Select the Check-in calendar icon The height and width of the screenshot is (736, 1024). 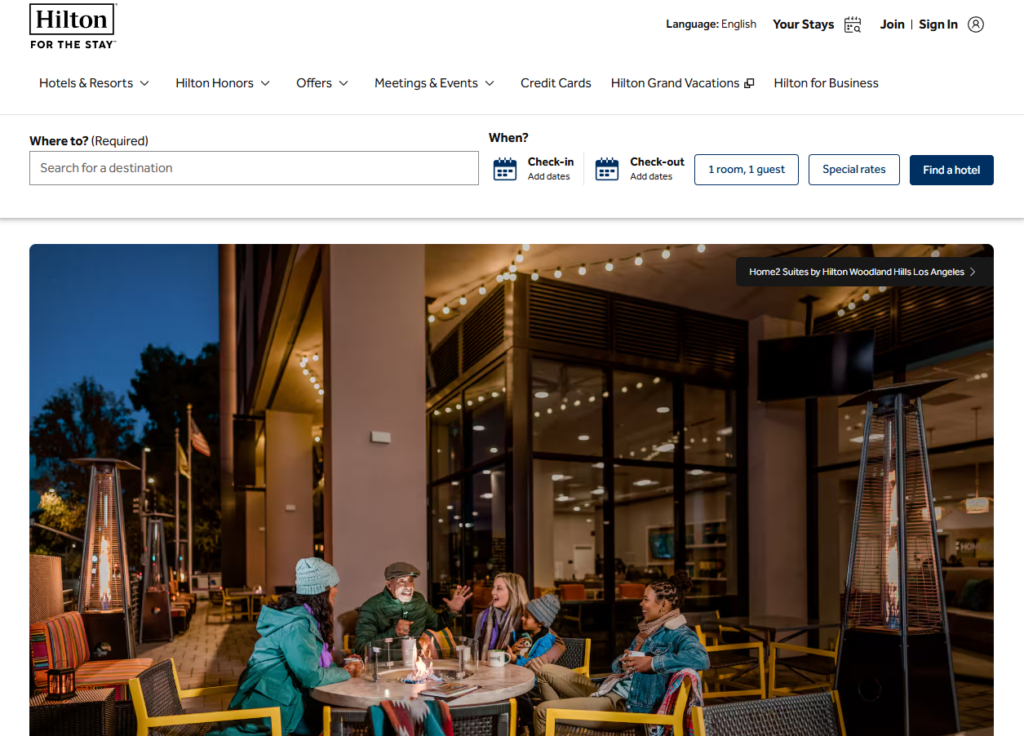[505, 169]
